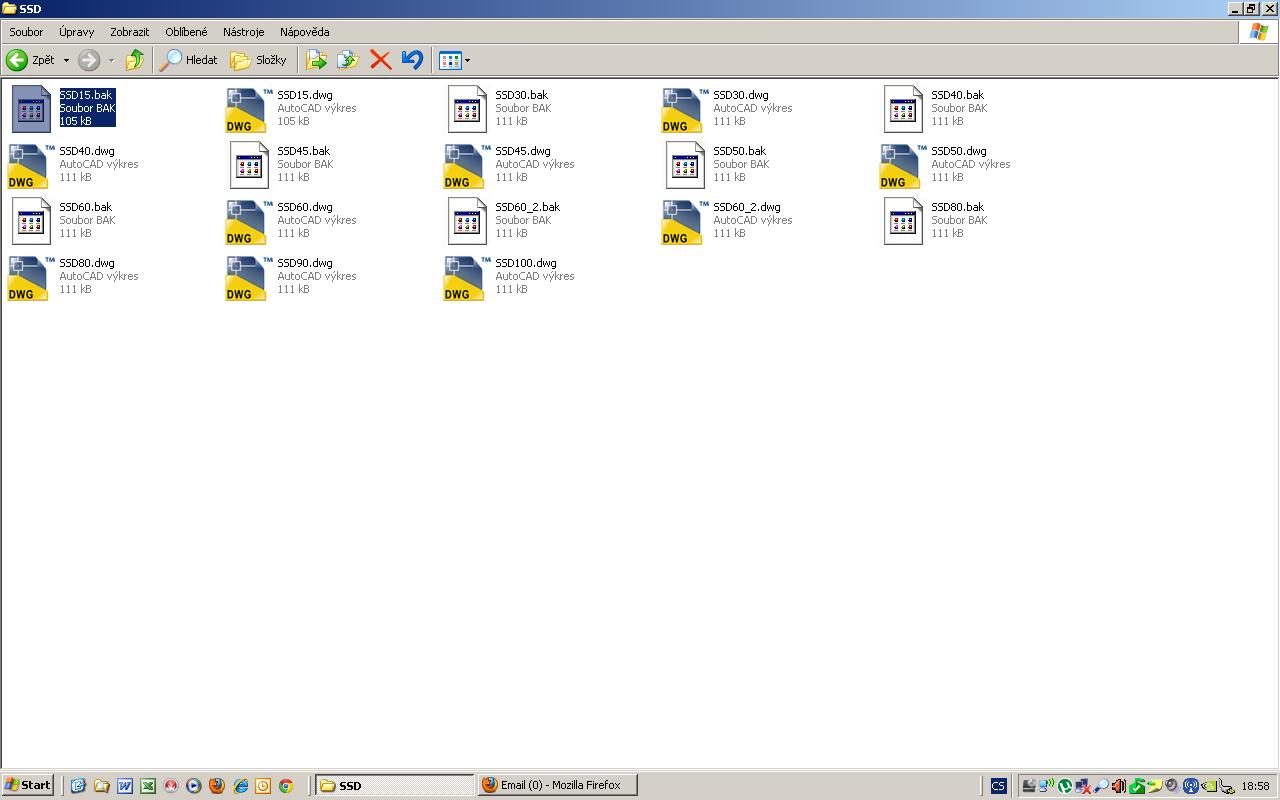Select the SSD30.dwg AutoCAD icon
This screenshot has height=800, width=1280.
[685, 109]
